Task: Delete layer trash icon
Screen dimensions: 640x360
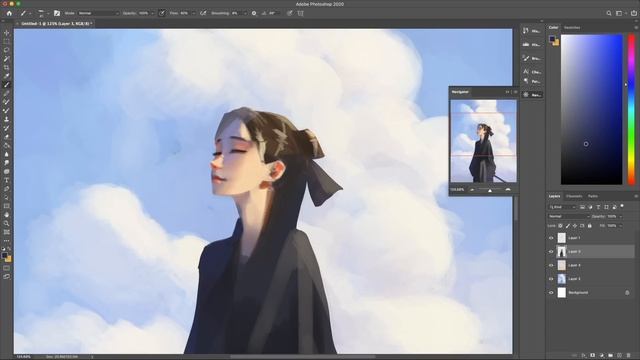Action: tap(629, 356)
